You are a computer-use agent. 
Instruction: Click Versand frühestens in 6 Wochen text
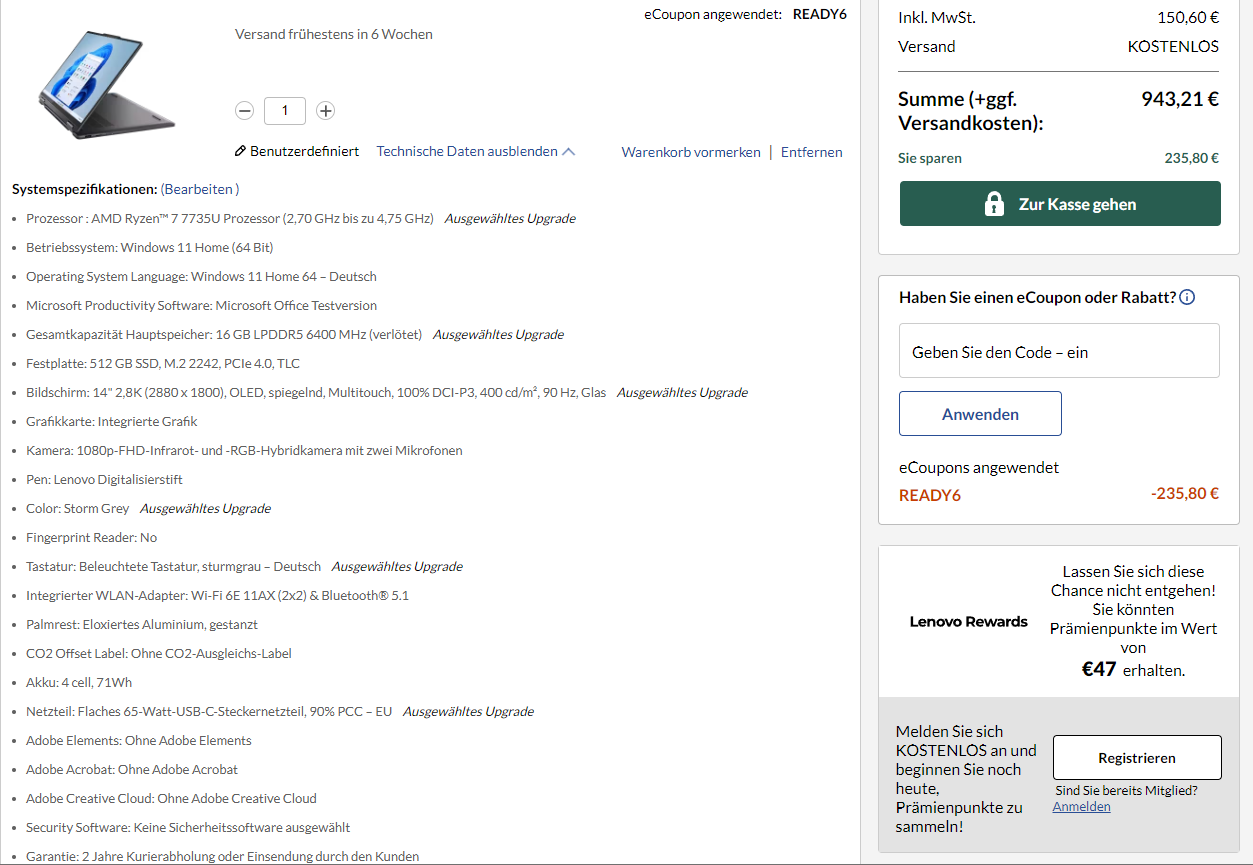coord(334,34)
